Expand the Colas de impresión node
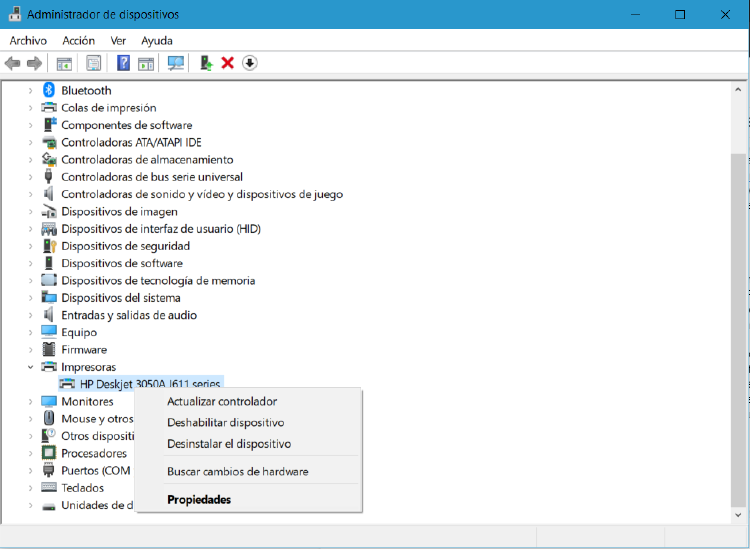This screenshot has height=549, width=750. pos(30,108)
